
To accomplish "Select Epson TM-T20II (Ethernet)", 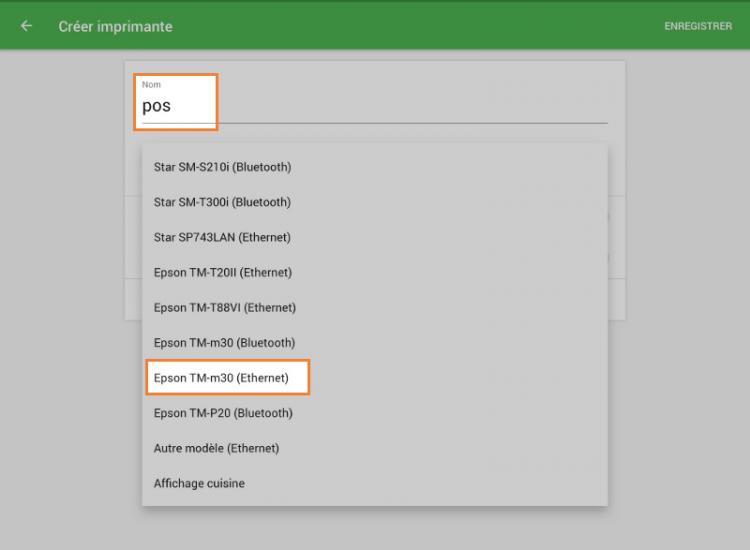I will [222, 272].
